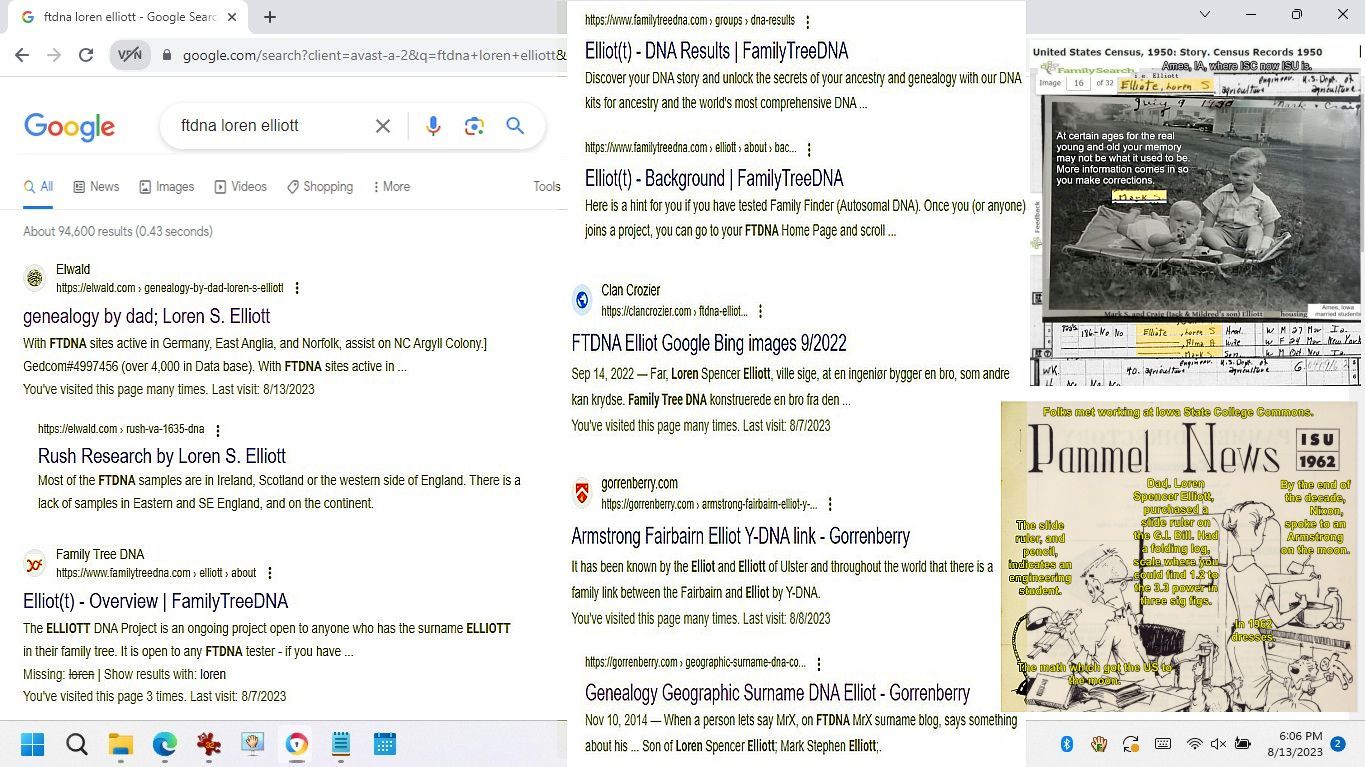Viewport: 1365px width, 767px height.
Task: Open the Notepad taskbar icon
Action: tap(341, 744)
